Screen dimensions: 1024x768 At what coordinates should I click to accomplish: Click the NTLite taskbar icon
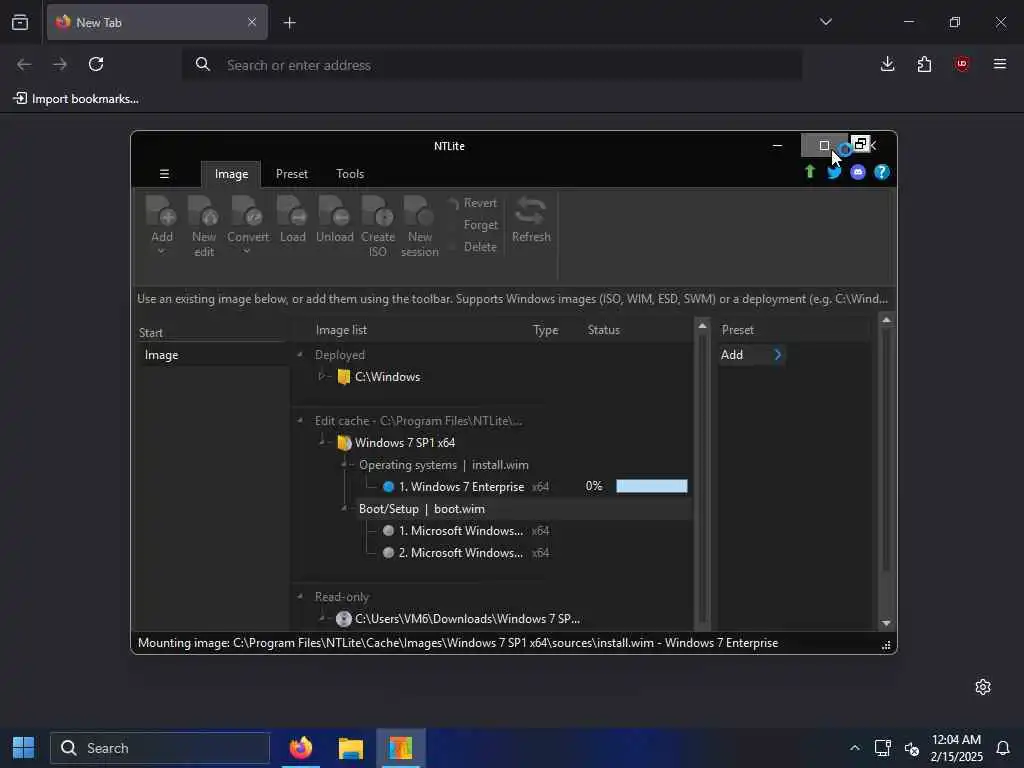401,748
